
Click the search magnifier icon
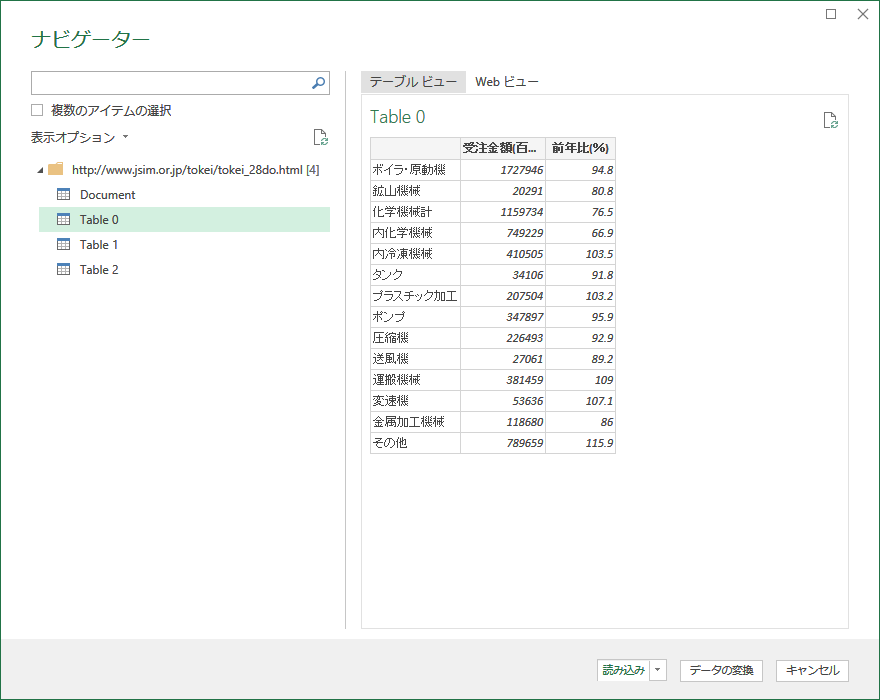318,83
